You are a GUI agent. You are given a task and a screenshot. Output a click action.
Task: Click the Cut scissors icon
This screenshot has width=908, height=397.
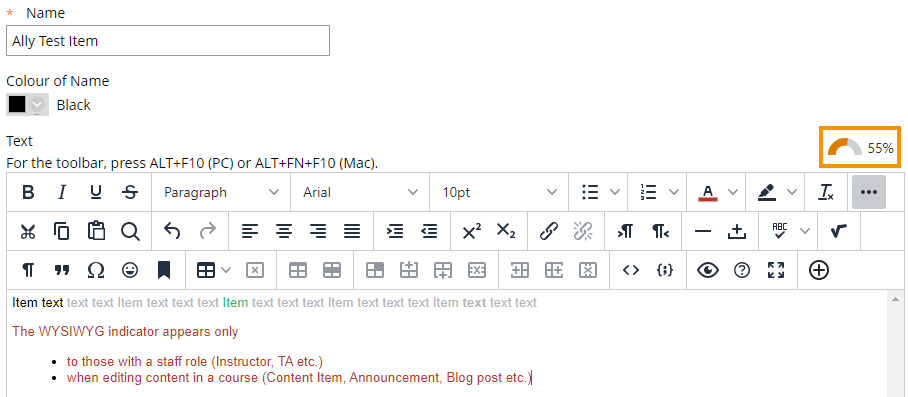coord(28,231)
